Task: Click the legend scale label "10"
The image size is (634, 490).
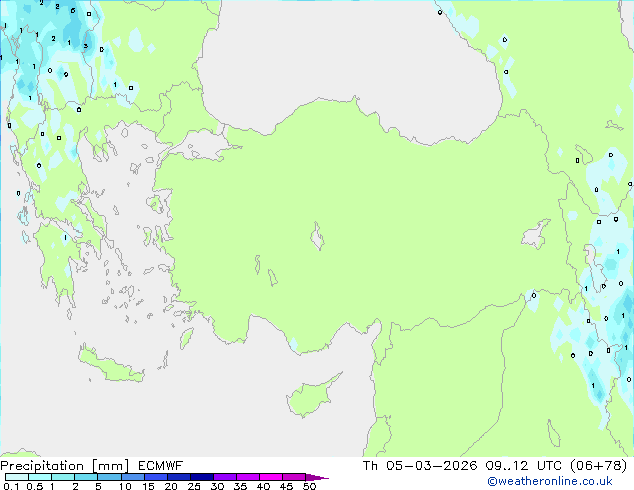Action: point(125,486)
